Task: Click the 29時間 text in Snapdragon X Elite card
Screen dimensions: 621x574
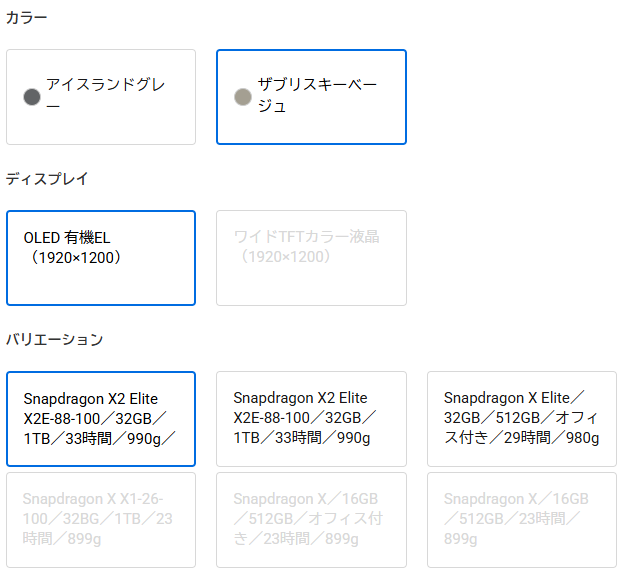Action: pyautogui.click(x=540, y=438)
